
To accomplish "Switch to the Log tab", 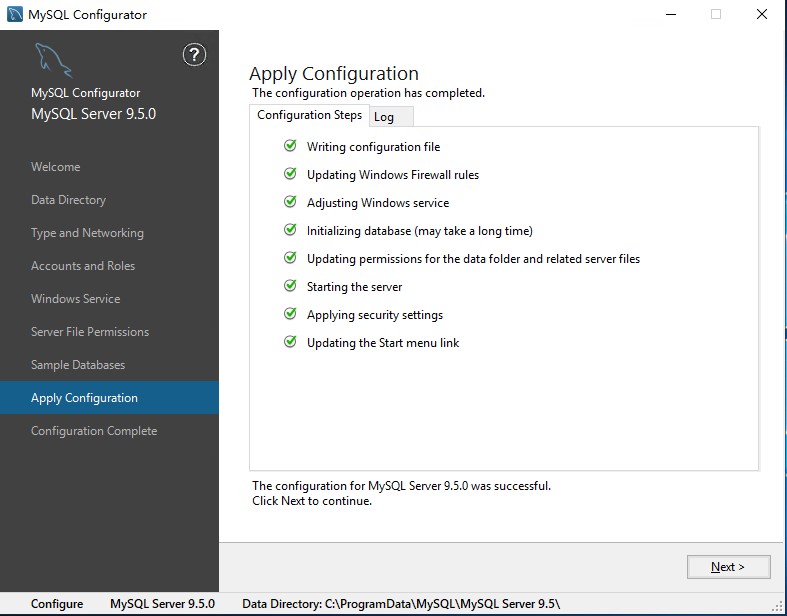I will pyautogui.click(x=384, y=117).
